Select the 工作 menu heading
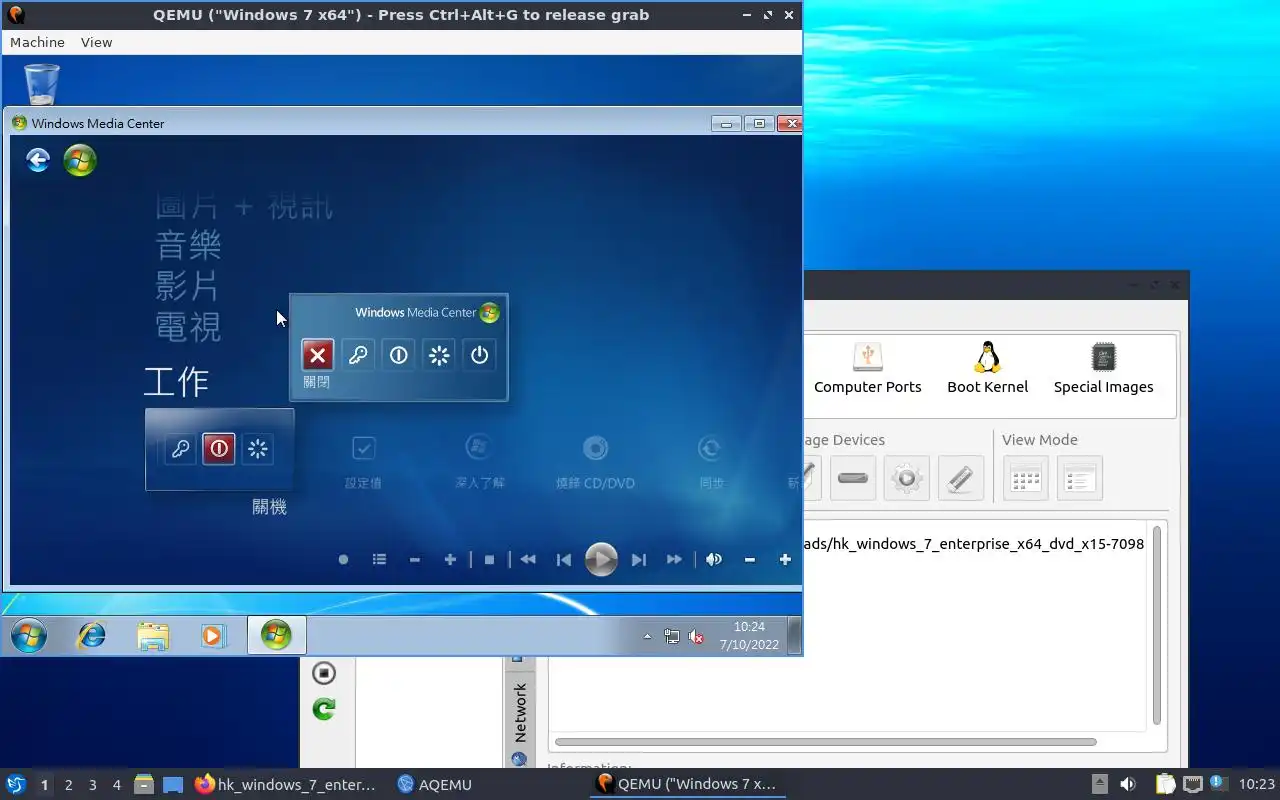1280x800 pixels. pos(176,381)
